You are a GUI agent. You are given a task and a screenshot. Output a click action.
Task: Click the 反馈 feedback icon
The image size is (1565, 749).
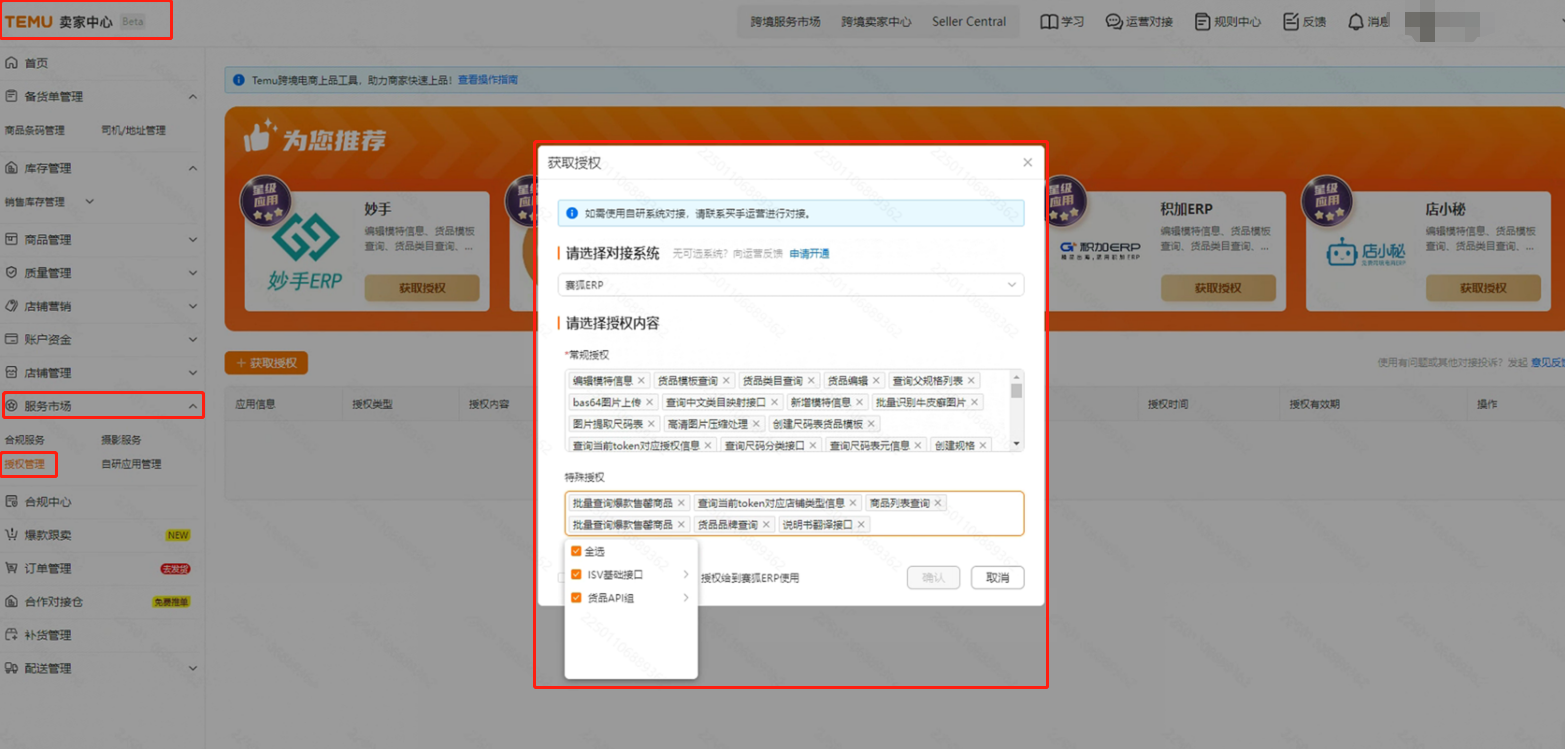tap(1291, 21)
